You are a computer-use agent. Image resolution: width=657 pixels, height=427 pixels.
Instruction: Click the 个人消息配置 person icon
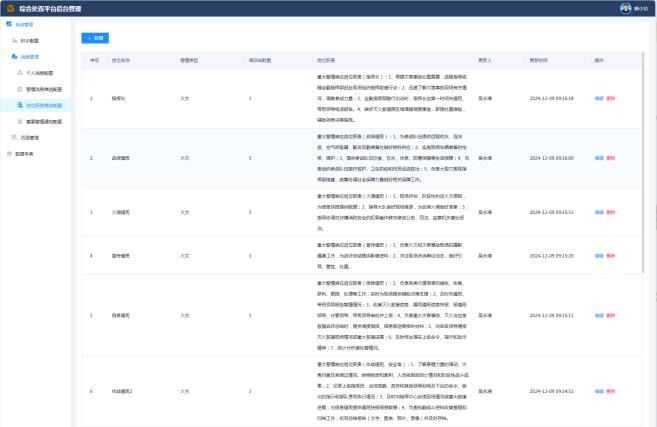[x=20, y=73]
